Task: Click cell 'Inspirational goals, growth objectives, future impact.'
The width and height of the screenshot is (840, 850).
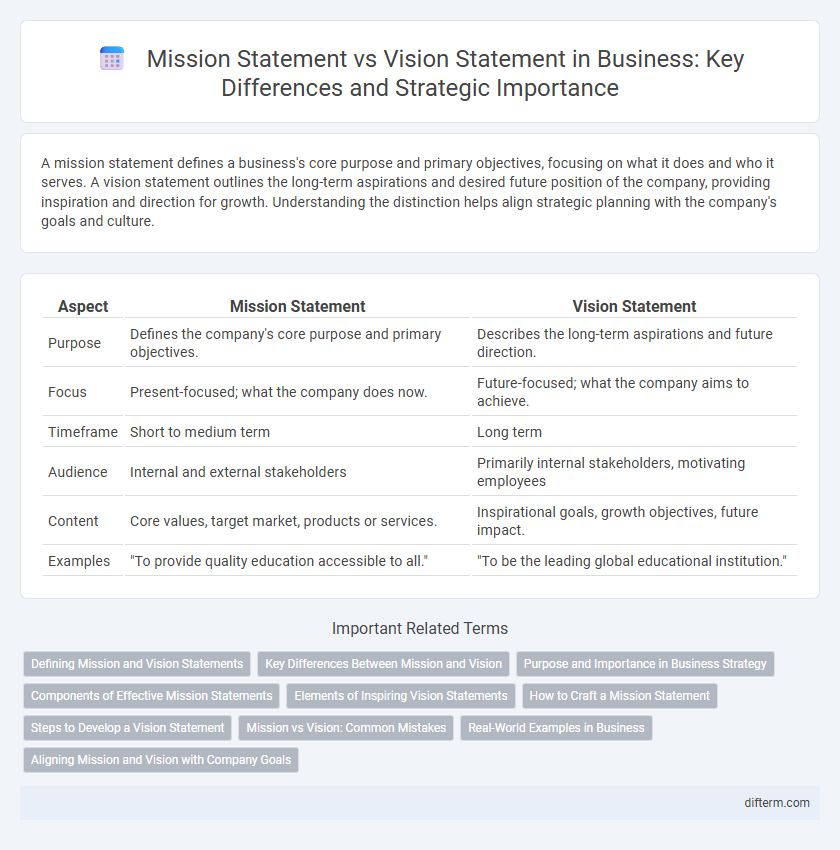Action: point(634,521)
